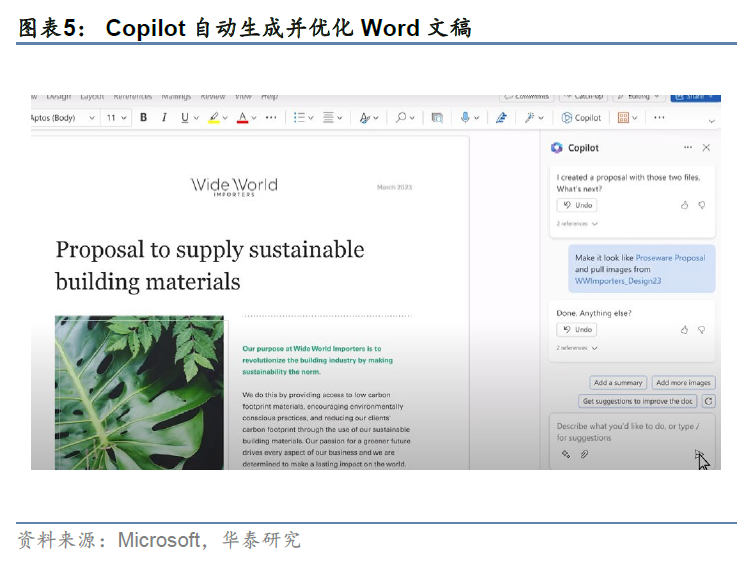Image resolution: width=756 pixels, height=575 pixels.
Task: Open font color dropdown arrow
Action: point(254,118)
